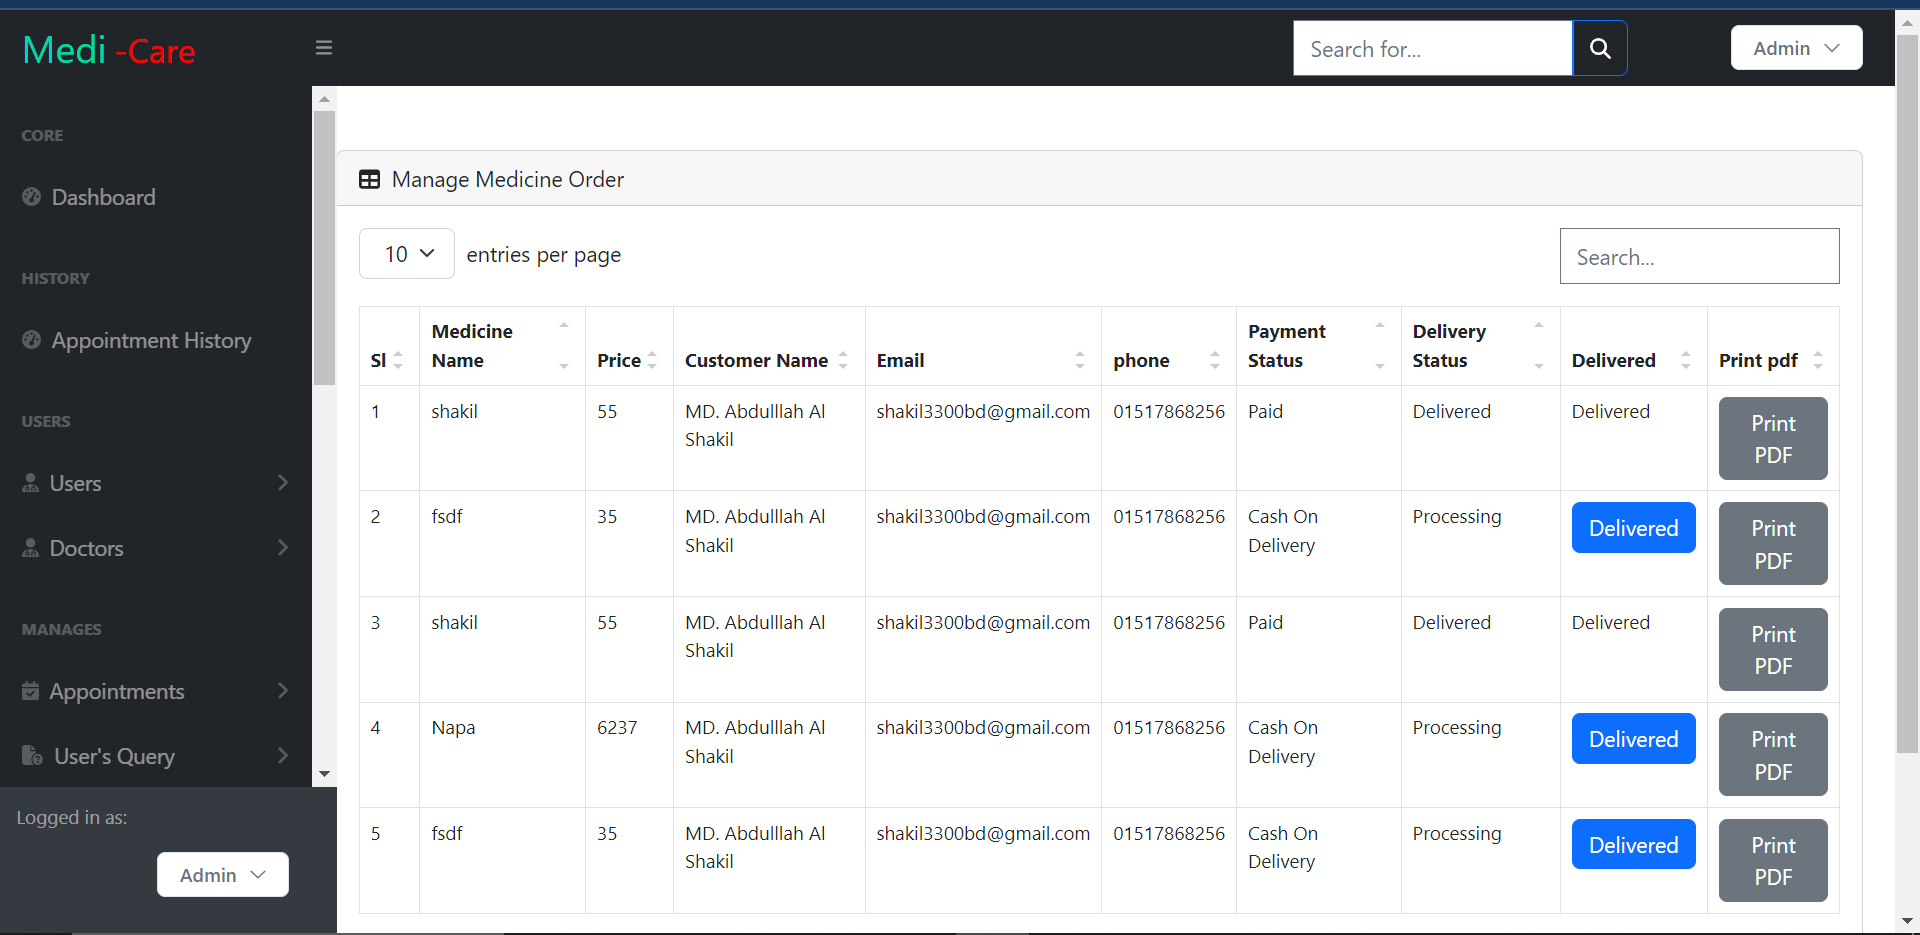
Task: Open Appointments via its calendar icon
Action: coord(31,690)
